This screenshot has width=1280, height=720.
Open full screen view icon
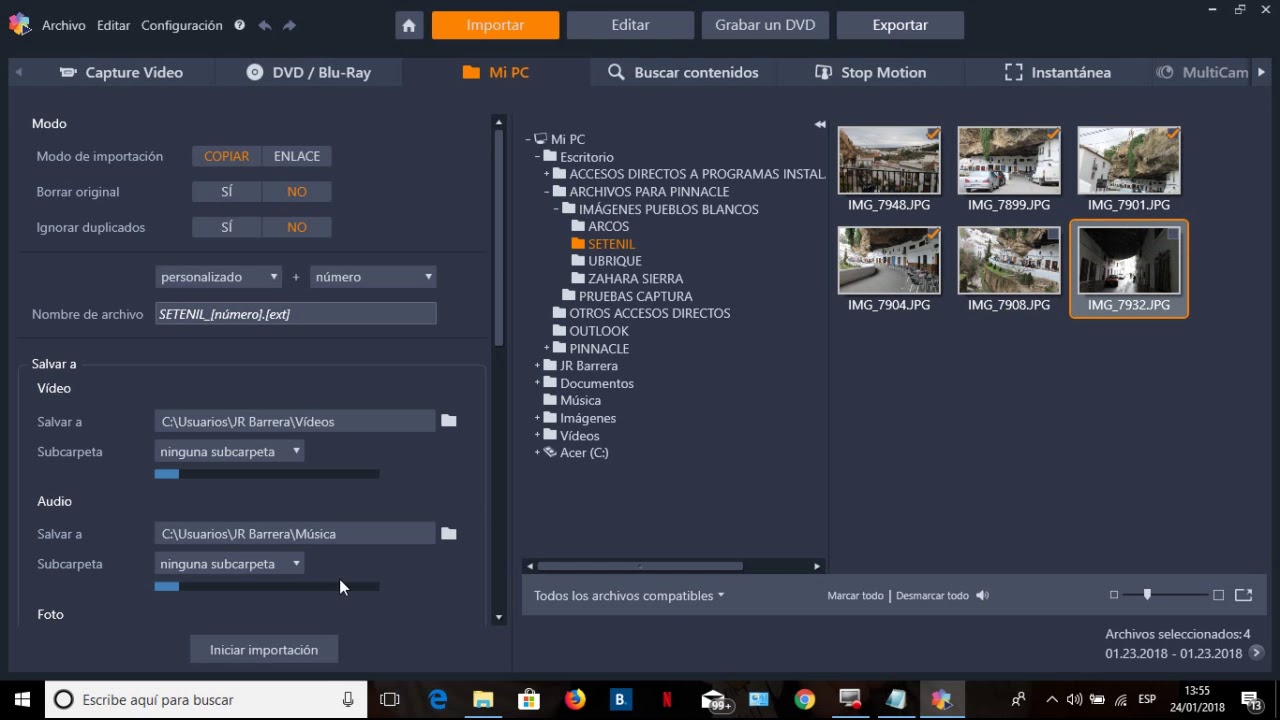click(1243, 595)
